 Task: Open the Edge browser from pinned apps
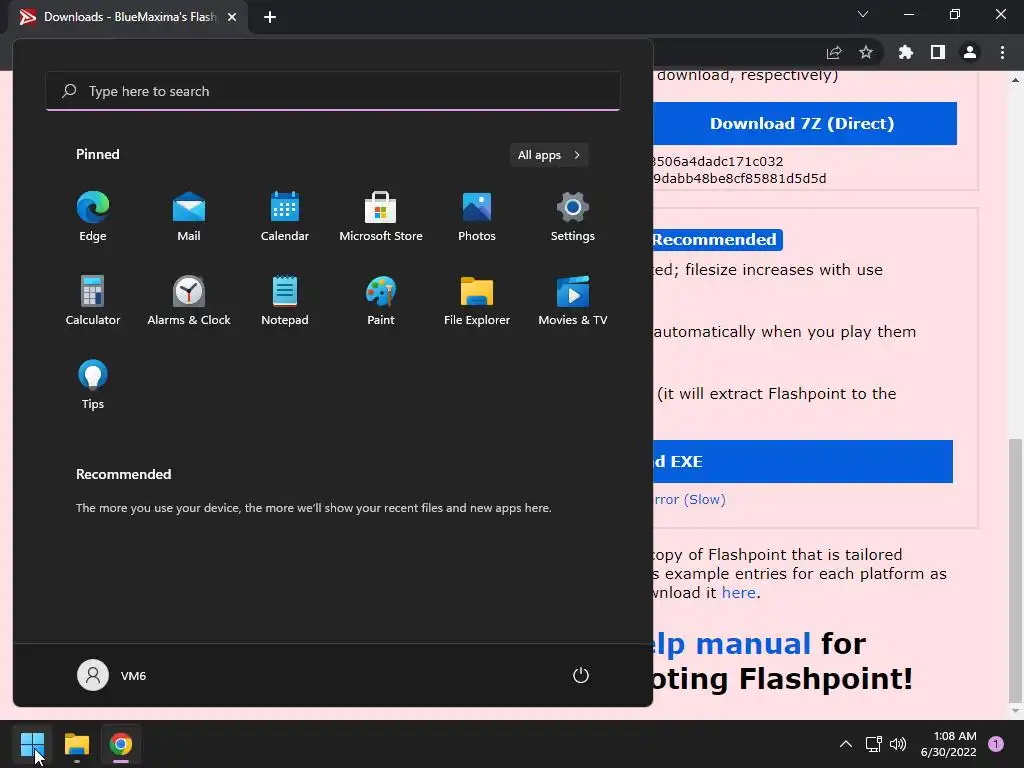coord(93,217)
